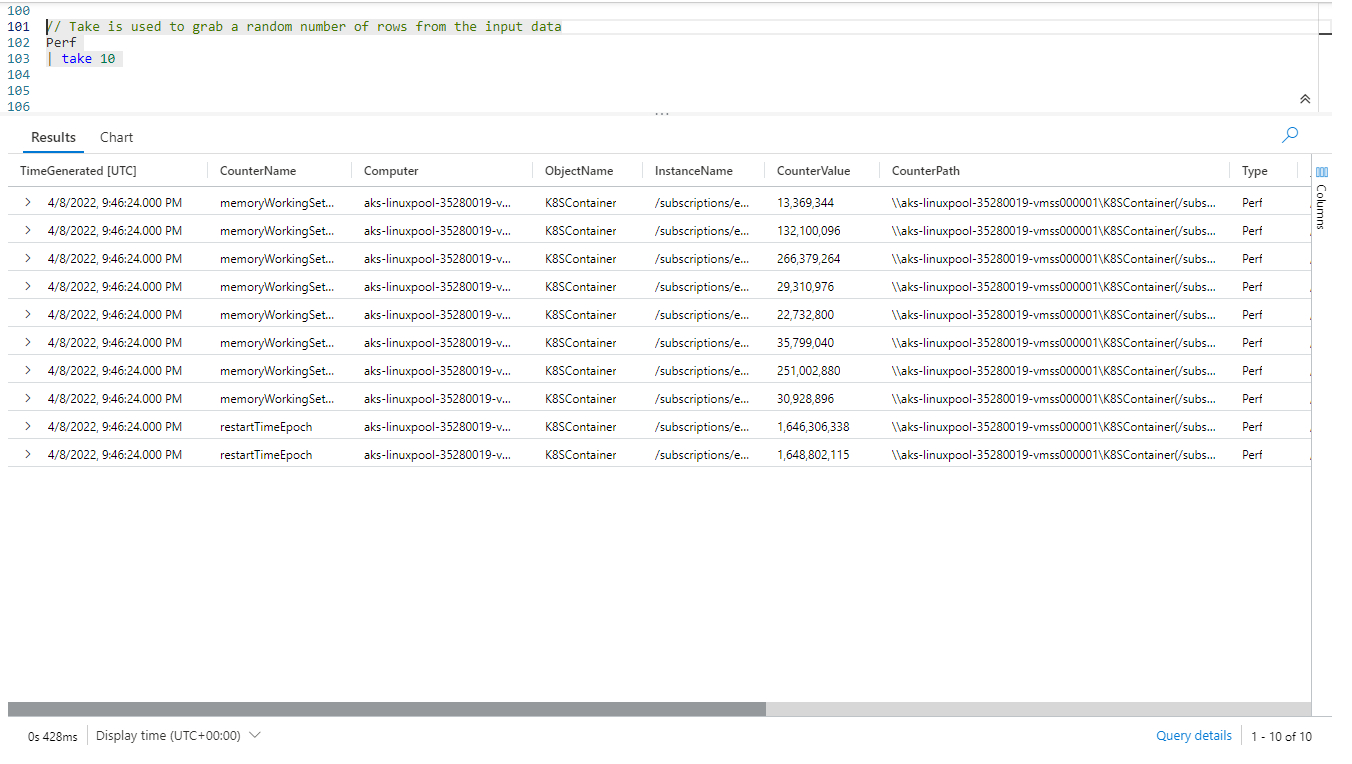The height and width of the screenshot is (764, 1352).
Task: Click the CounterName column header
Action: click(x=258, y=171)
